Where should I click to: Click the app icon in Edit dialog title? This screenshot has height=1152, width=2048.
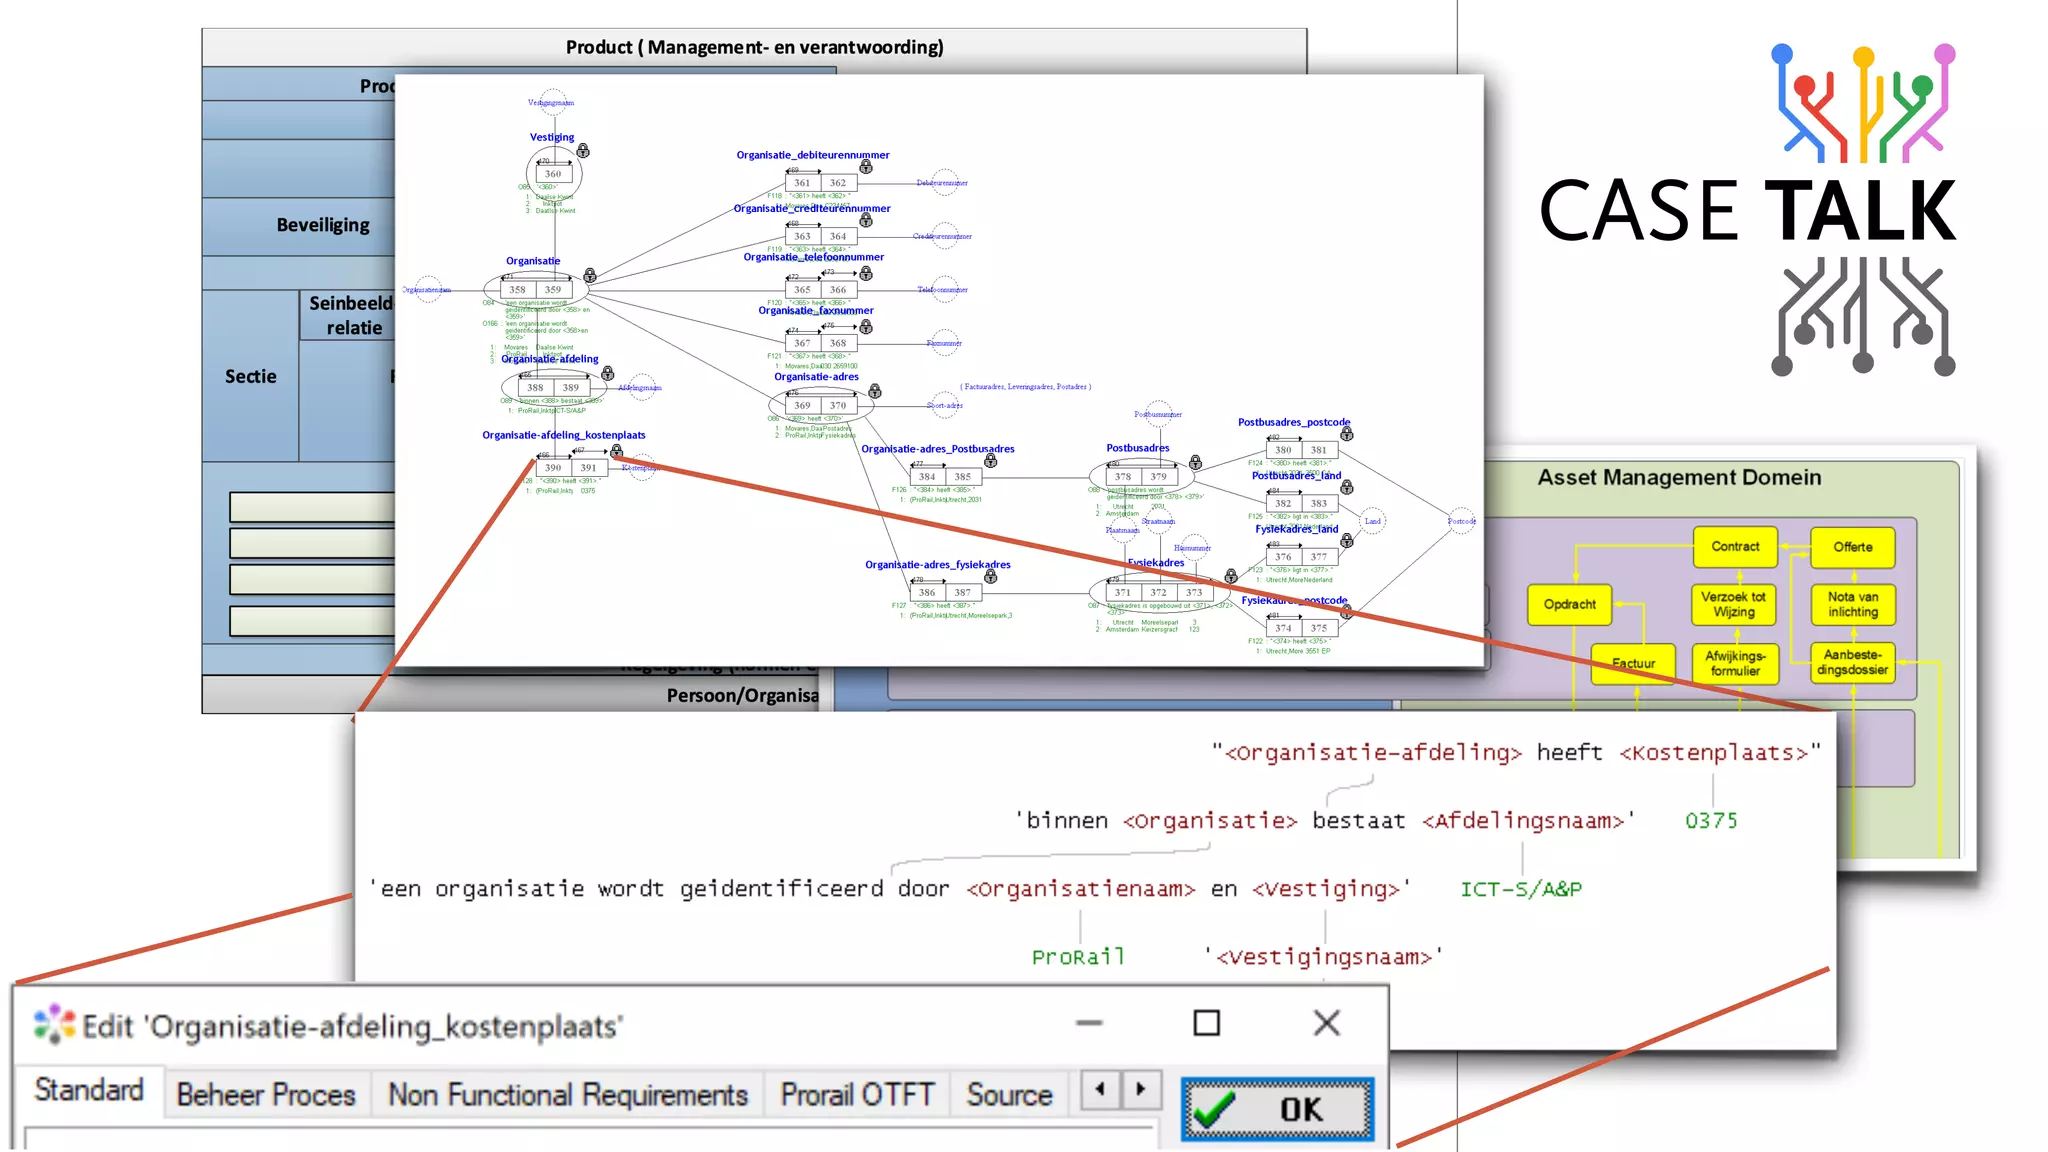tap(54, 1025)
